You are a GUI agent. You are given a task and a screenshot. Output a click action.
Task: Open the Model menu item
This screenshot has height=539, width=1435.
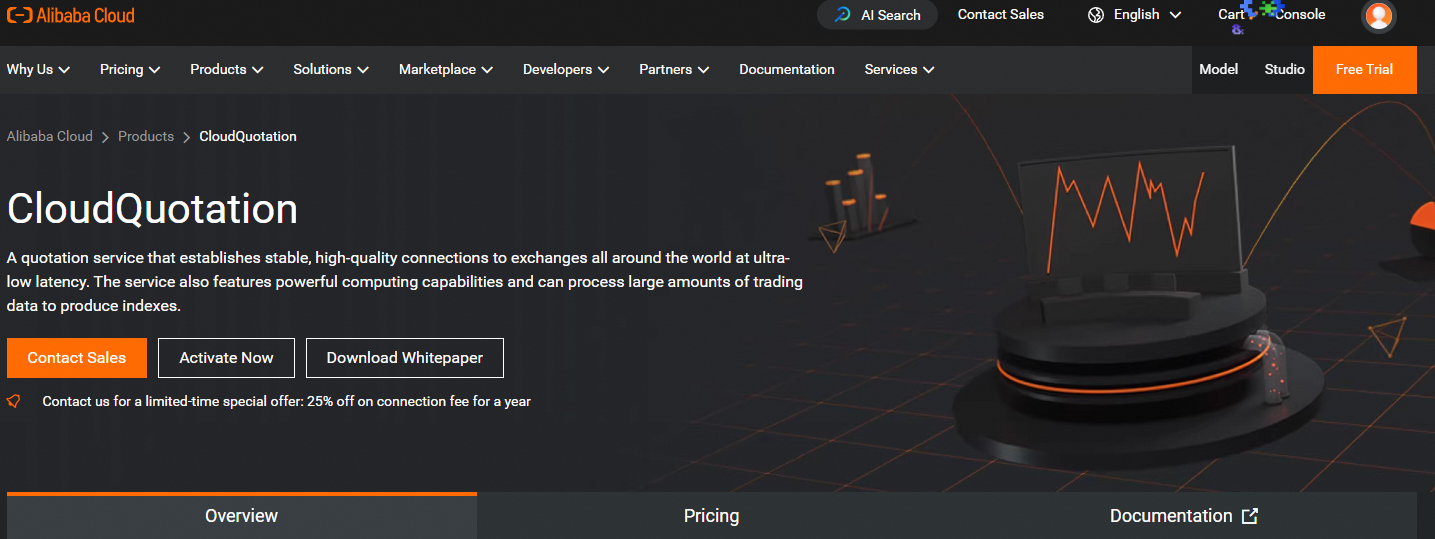[1218, 69]
